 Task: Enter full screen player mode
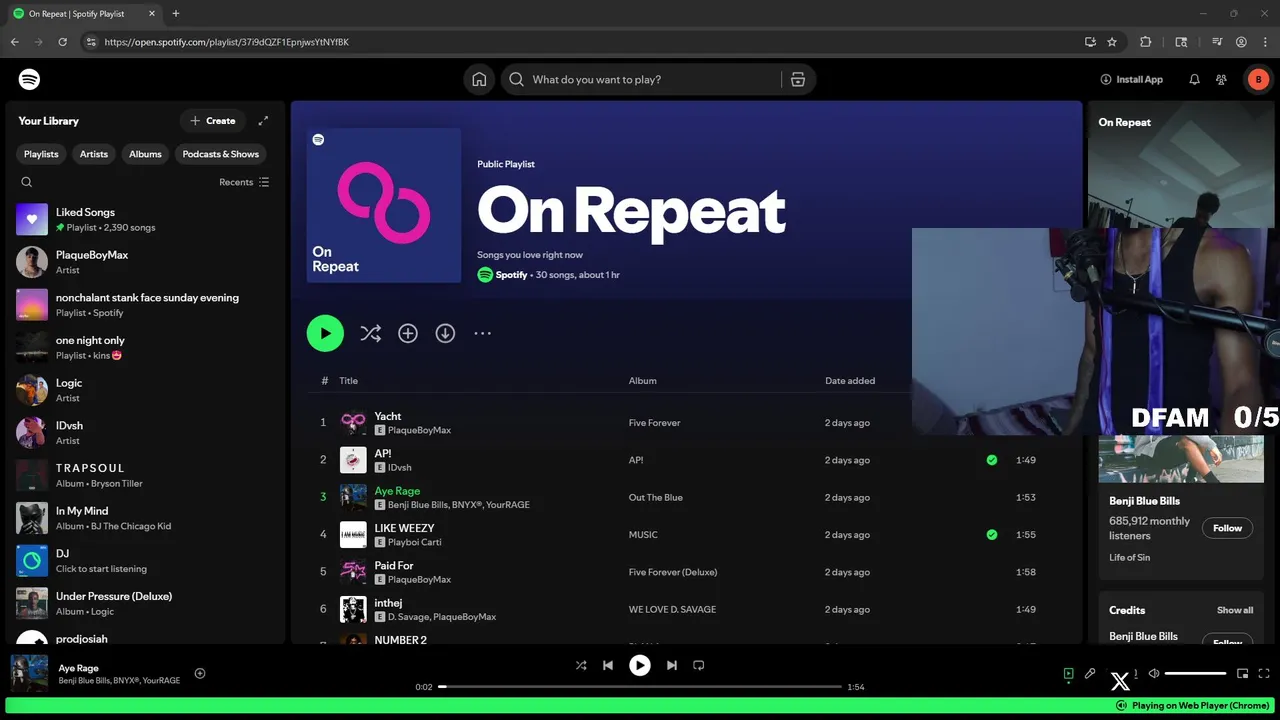[1265, 674]
